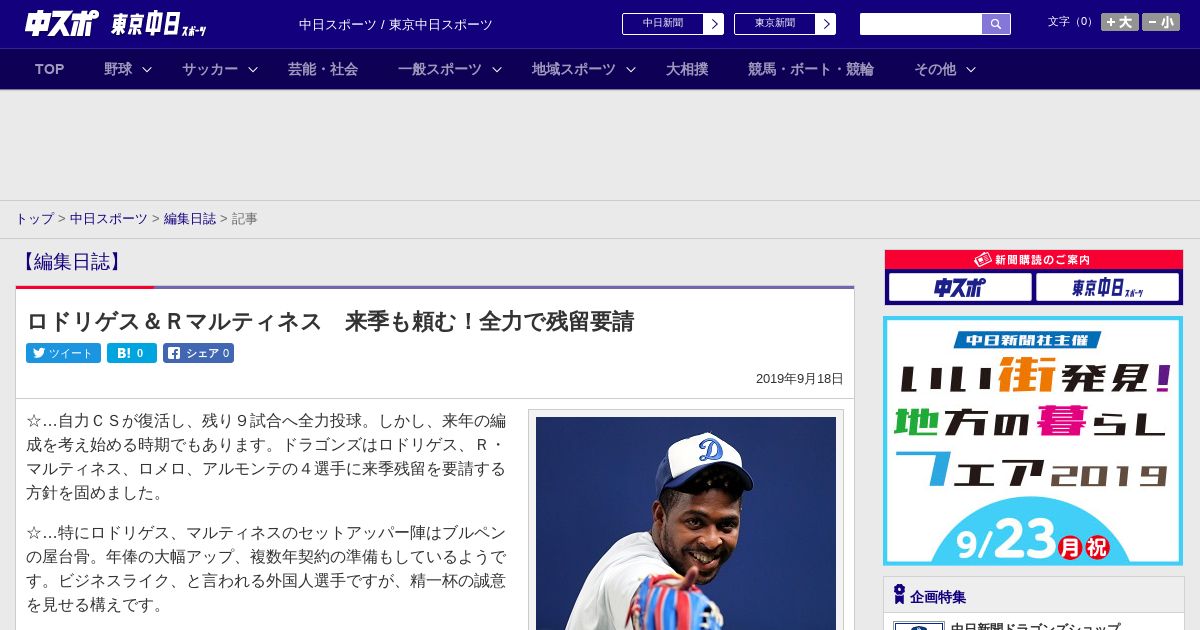The width and height of the screenshot is (1200, 630).
Task: Click the 東京中日スポーツ logo in header
Action: (159, 24)
